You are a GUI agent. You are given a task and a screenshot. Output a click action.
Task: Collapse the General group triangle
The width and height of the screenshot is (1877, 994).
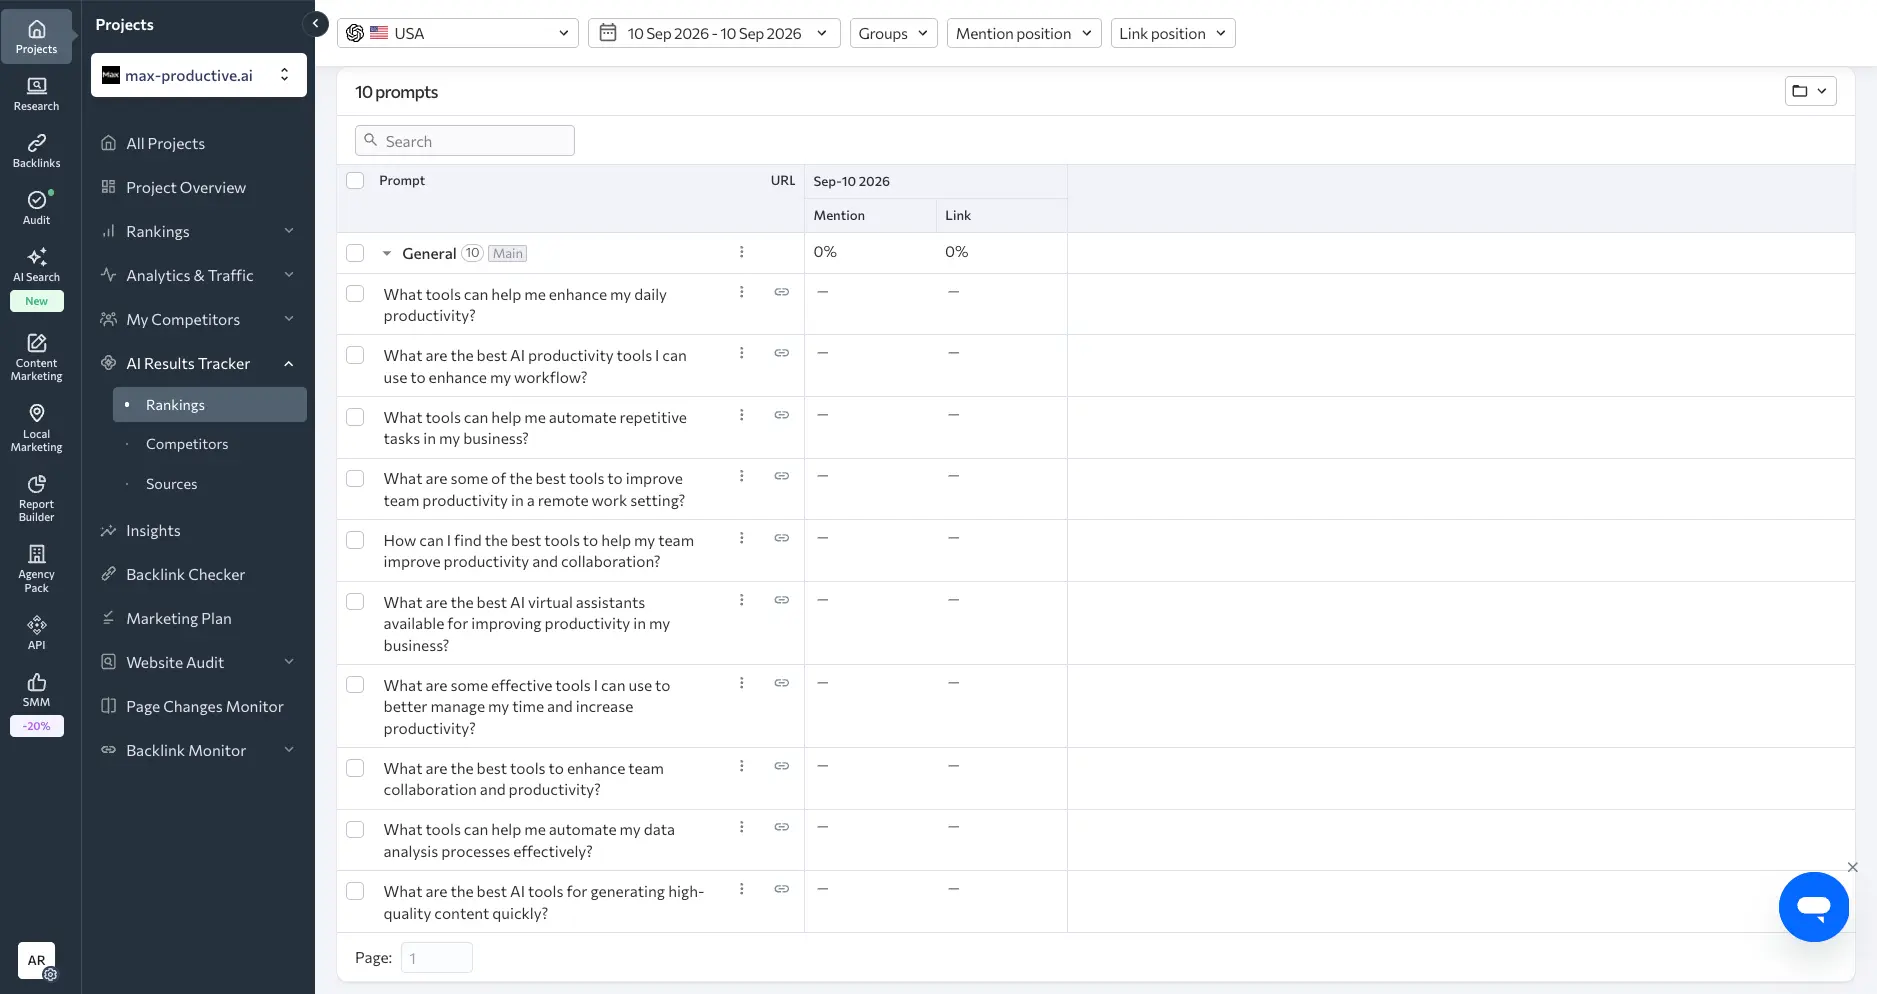387,253
